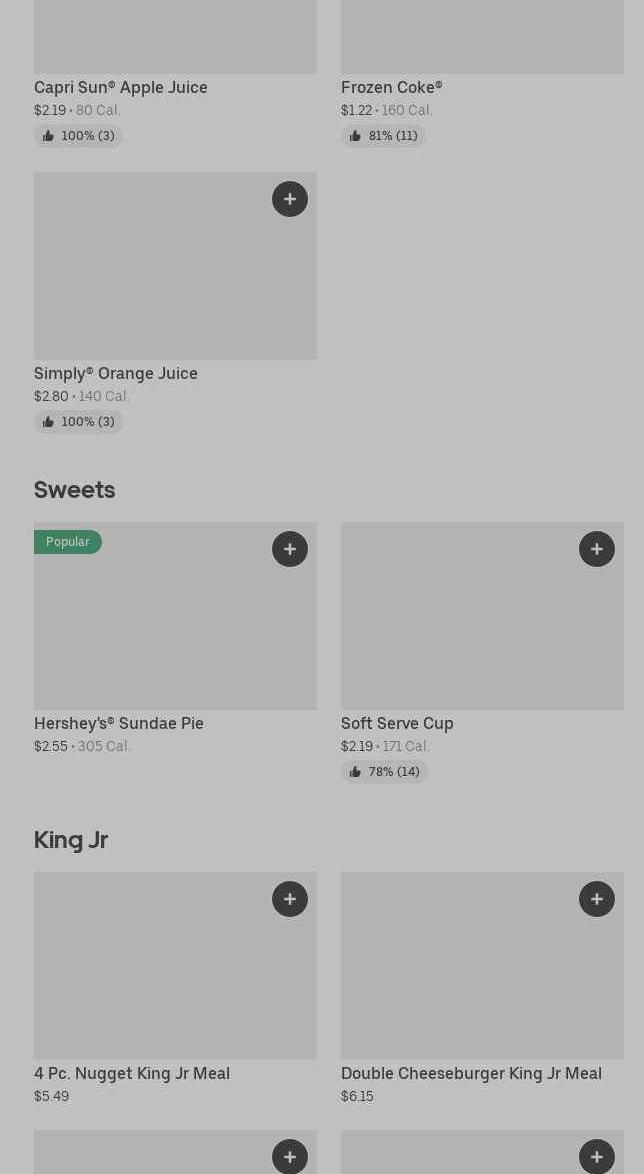Screen dimensions: 644x1174
Task: Open Capri Sun Apple Juice item
Action: (121, 88)
